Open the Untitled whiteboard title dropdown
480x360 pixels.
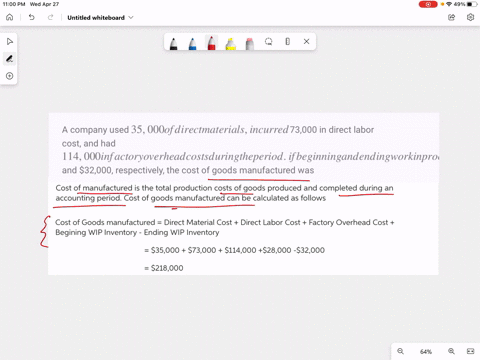point(100,18)
